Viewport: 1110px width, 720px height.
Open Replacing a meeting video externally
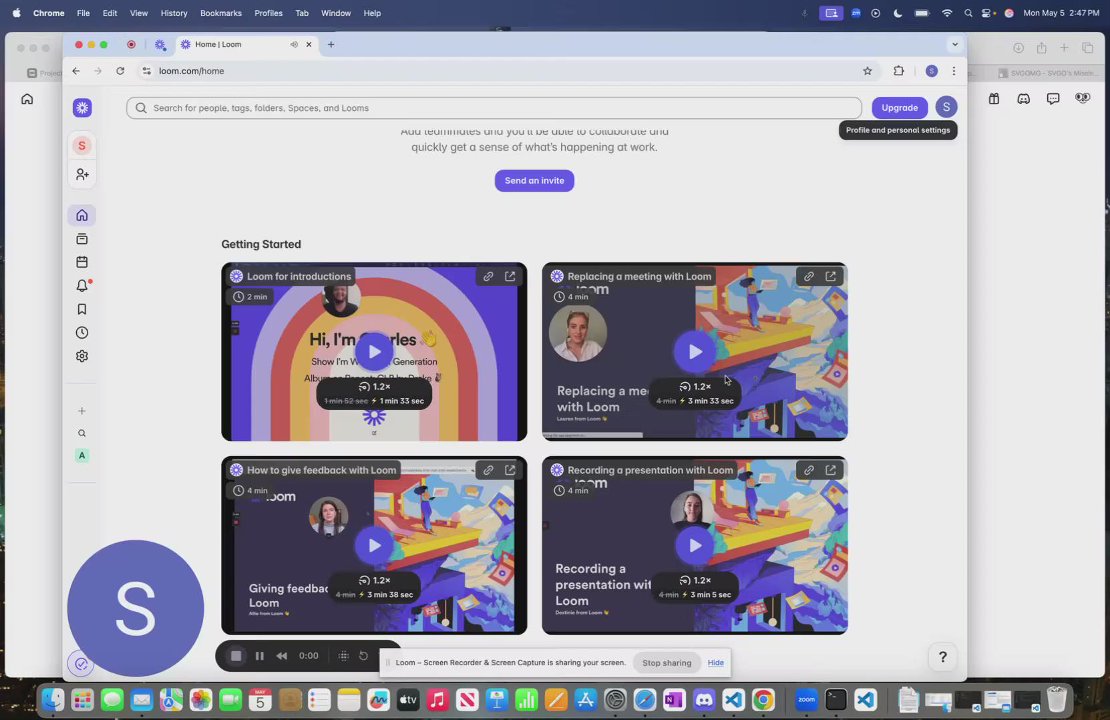[x=831, y=276]
